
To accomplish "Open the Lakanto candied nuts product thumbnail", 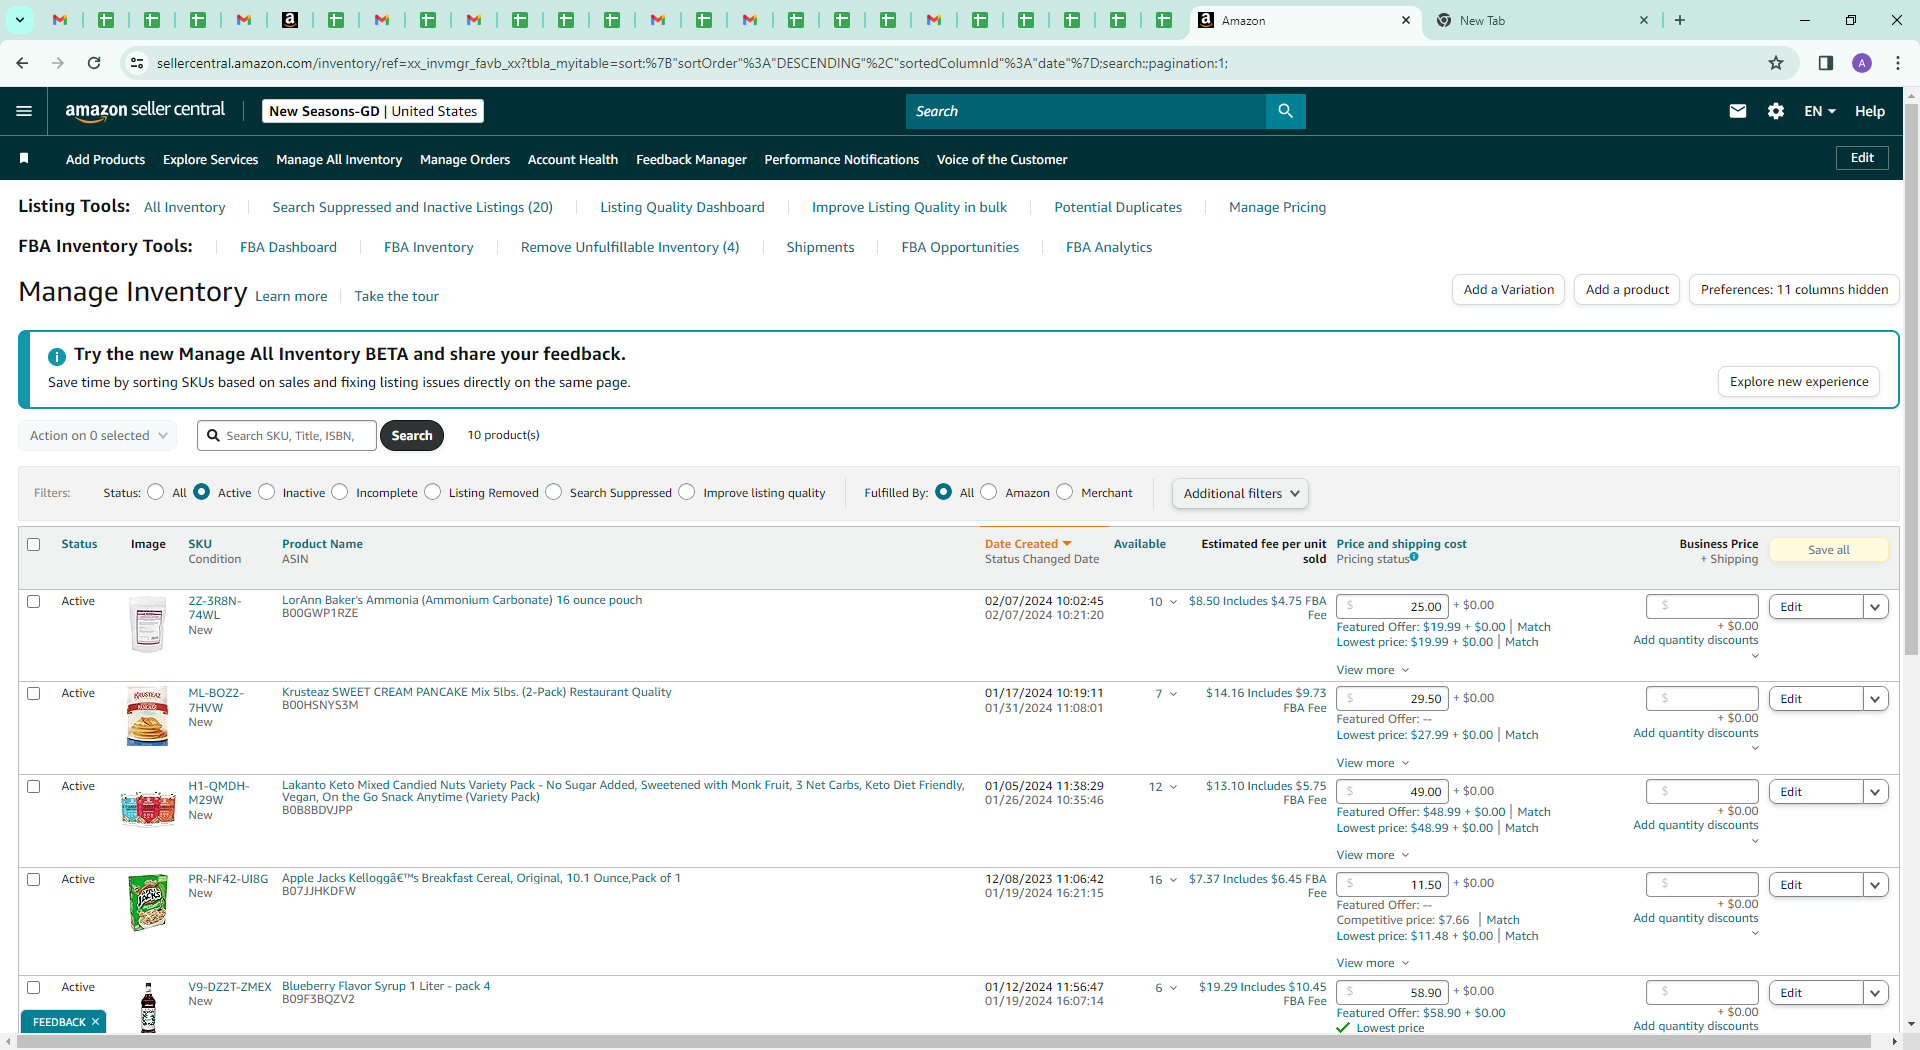I will pyautogui.click(x=148, y=808).
